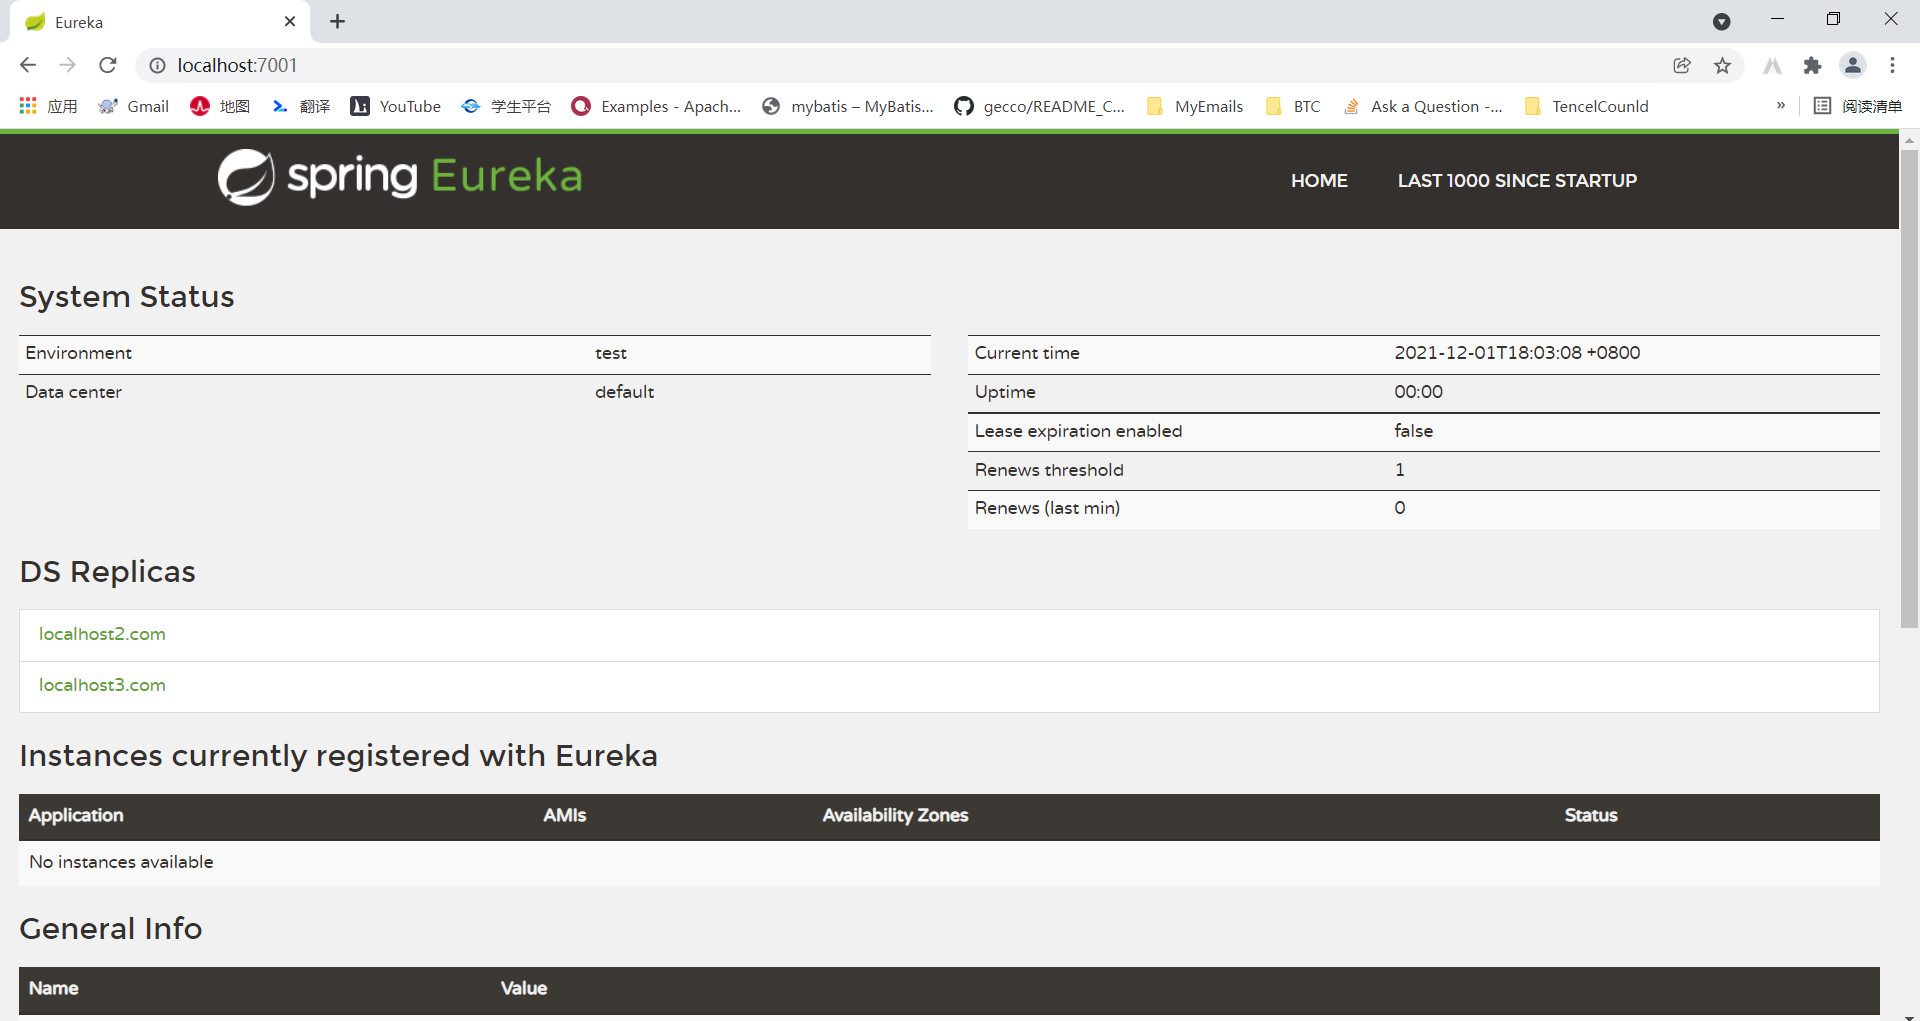
Task: Open the localhost2.com replica link
Action: coord(102,634)
